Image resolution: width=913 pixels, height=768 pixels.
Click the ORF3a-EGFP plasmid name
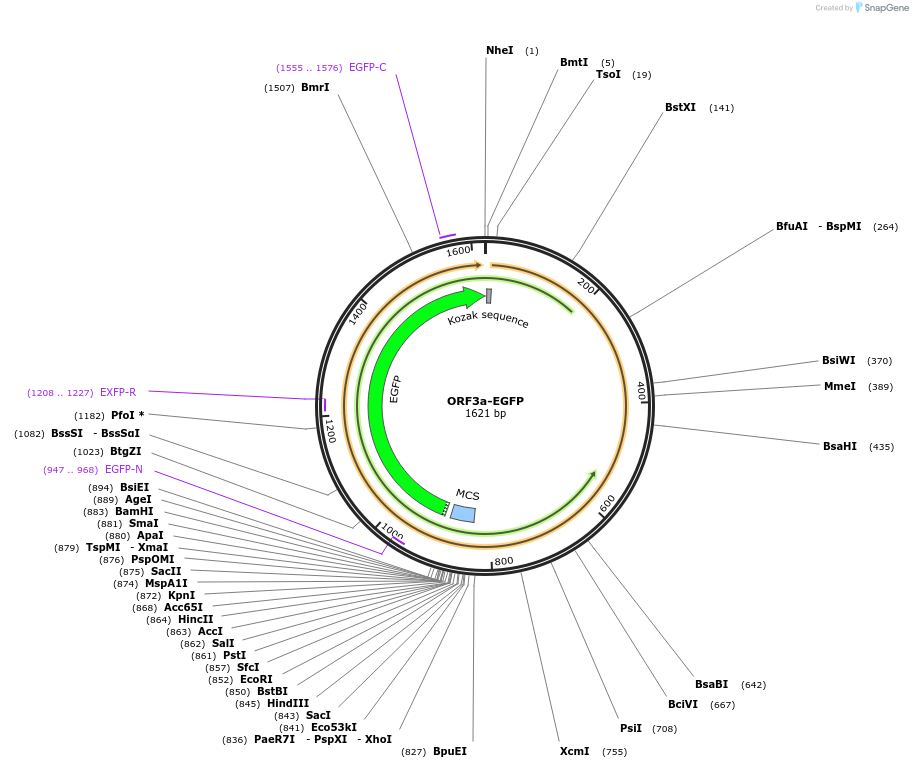(485, 401)
